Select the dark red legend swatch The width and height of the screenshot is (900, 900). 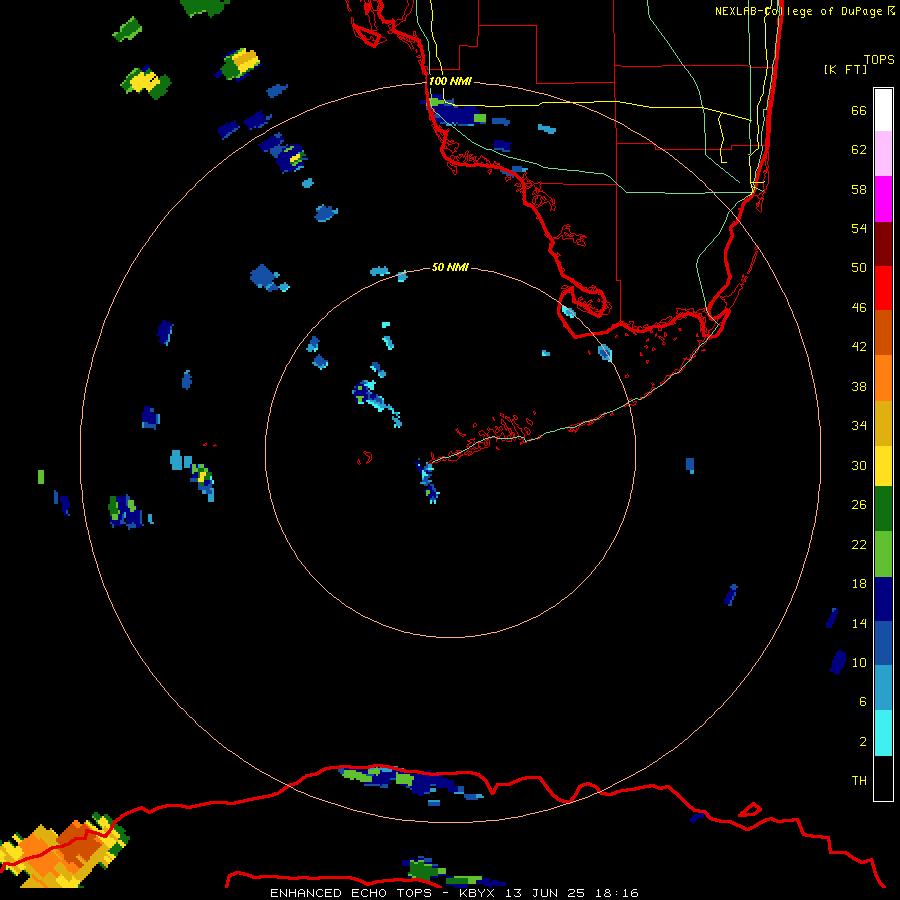click(883, 244)
